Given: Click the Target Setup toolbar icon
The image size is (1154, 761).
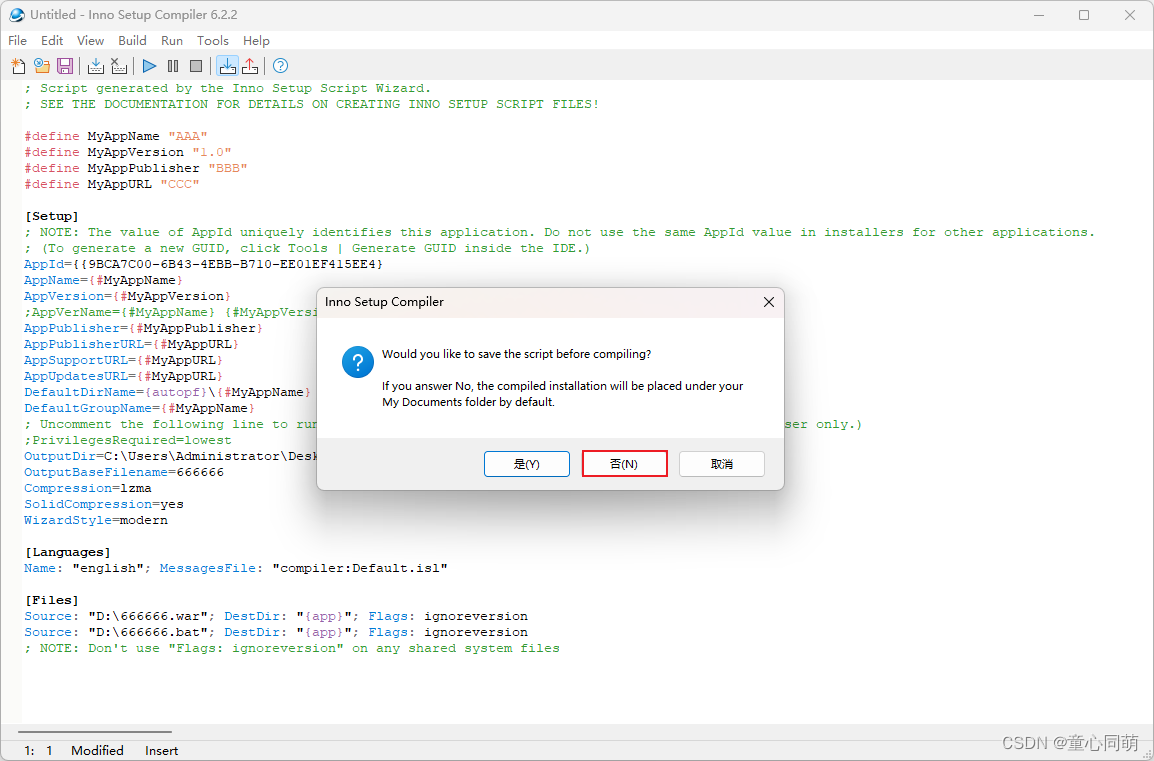Looking at the screenshot, I should point(227,66).
